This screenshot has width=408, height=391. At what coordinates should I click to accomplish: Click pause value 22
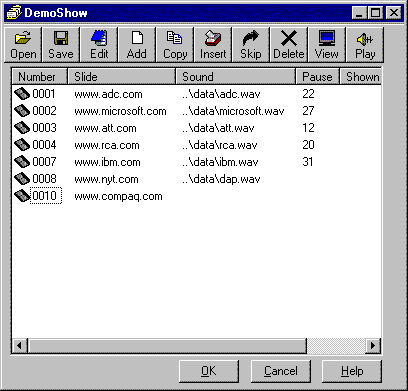[x=308, y=94]
